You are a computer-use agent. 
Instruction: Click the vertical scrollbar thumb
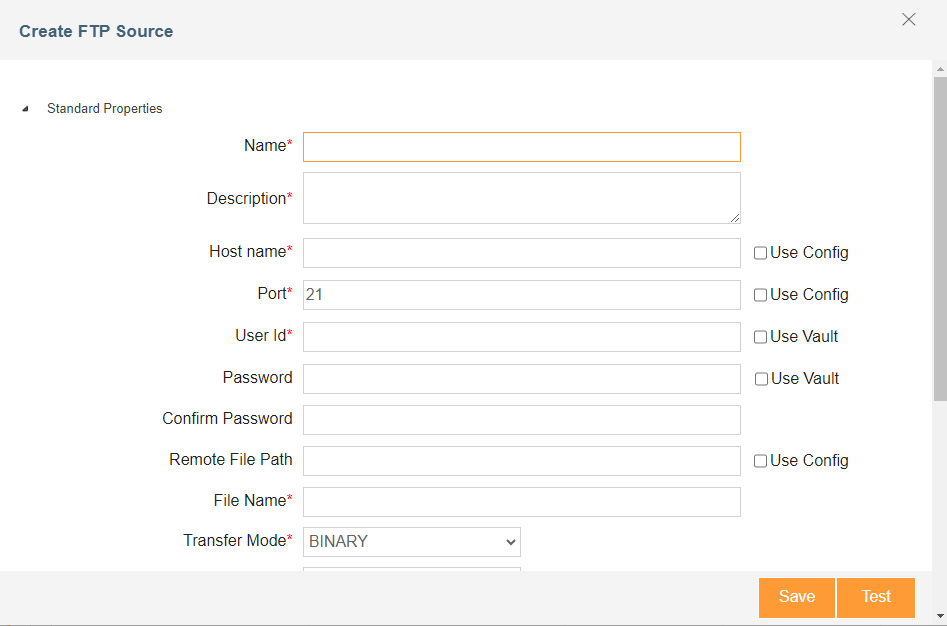coord(940,238)
